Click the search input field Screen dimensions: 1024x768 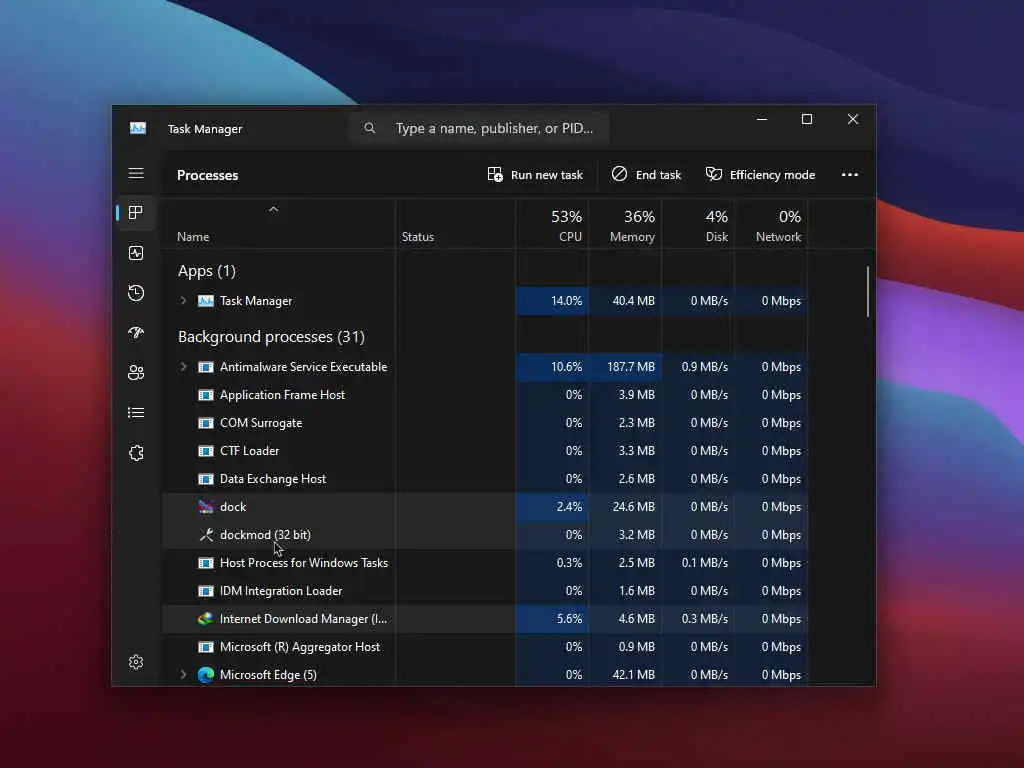point(479,128)
